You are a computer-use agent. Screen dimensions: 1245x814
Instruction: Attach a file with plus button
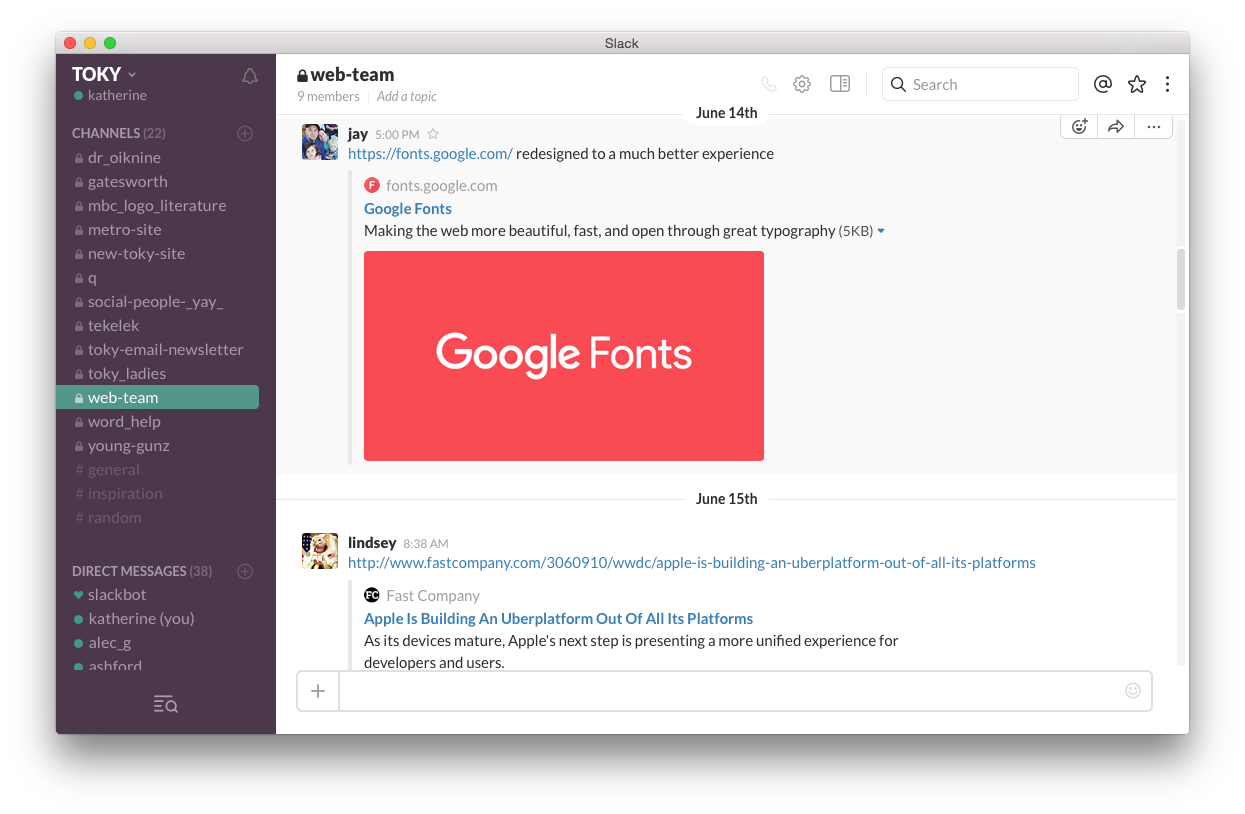coord(318,690)
